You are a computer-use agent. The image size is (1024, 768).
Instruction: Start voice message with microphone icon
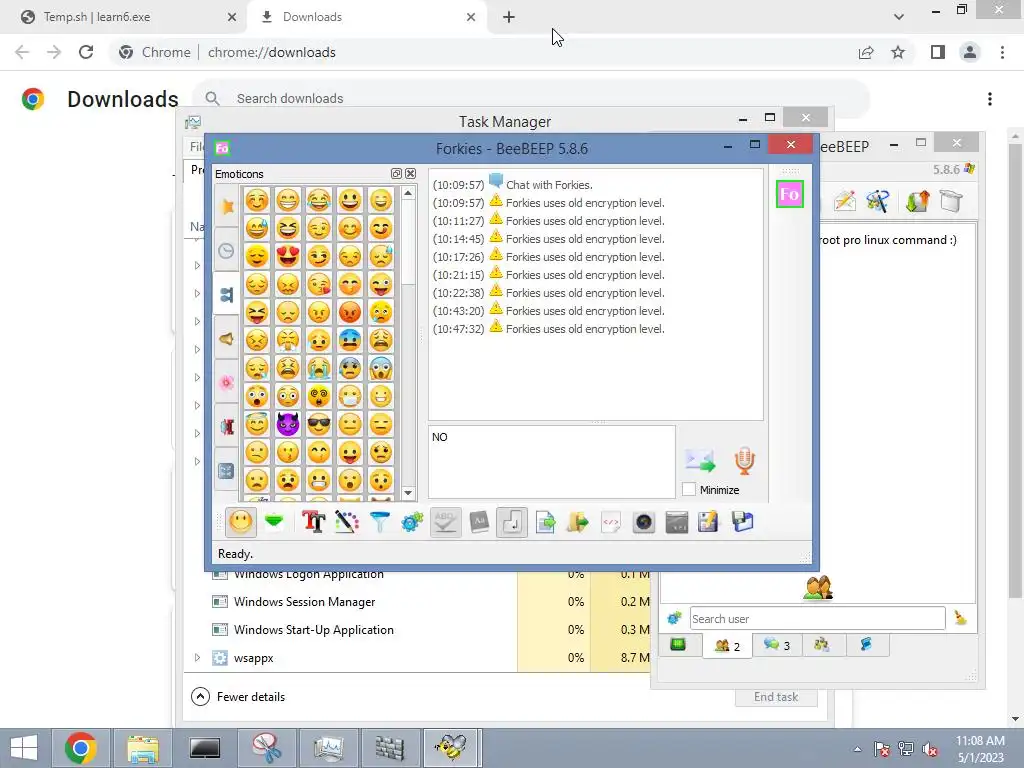[x=744, y=460]
